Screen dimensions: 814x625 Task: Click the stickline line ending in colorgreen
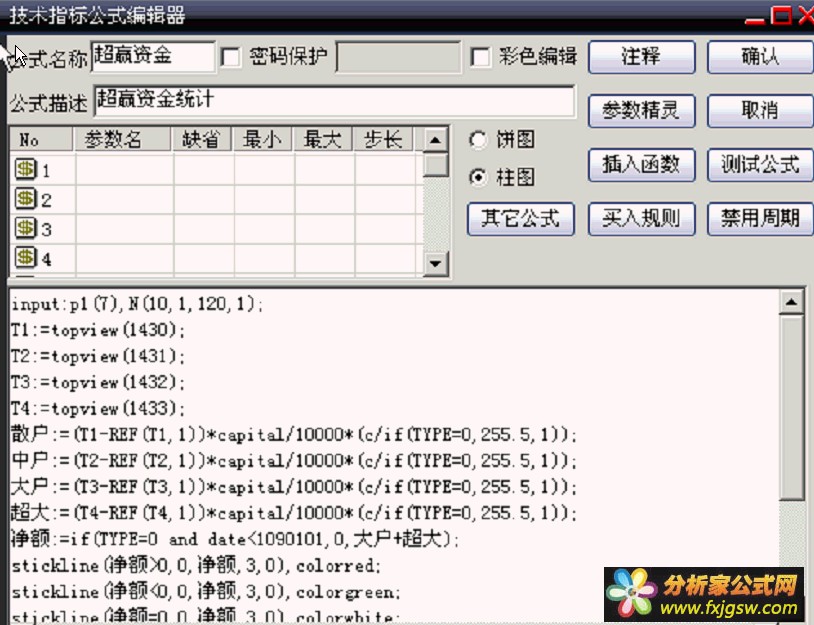(x=206, y=592)
